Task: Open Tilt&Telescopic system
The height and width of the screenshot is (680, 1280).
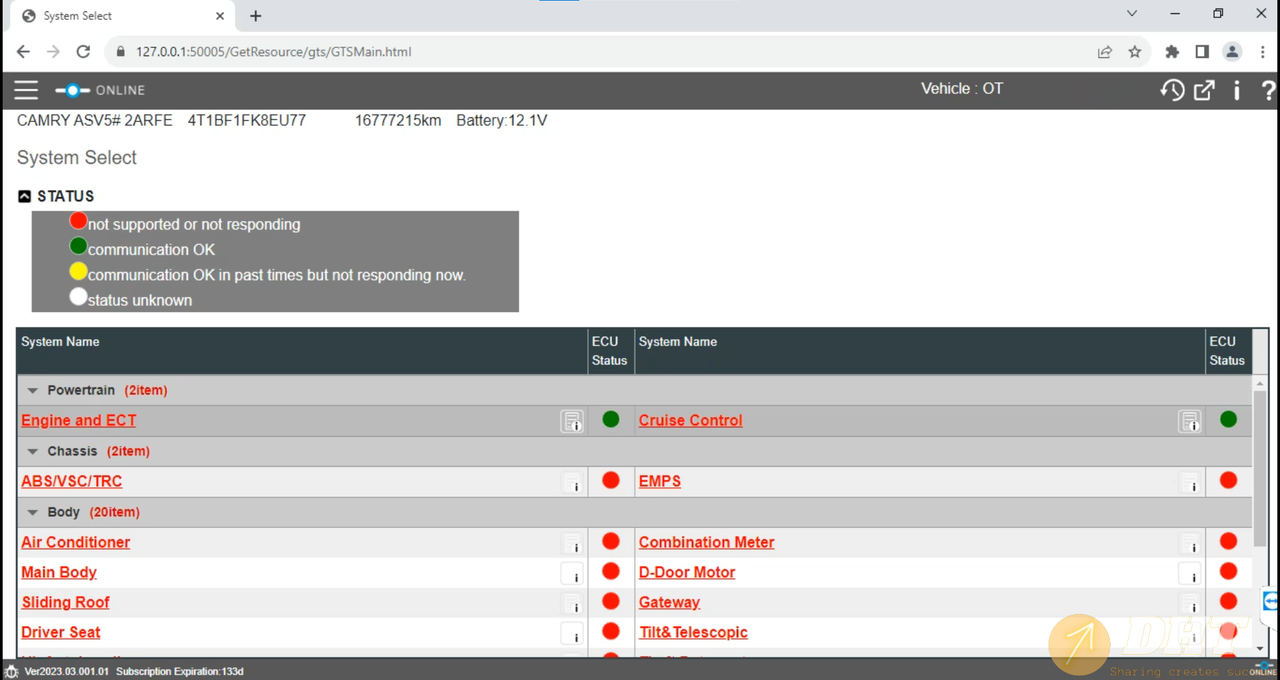Action: click(x=694, y=633)
